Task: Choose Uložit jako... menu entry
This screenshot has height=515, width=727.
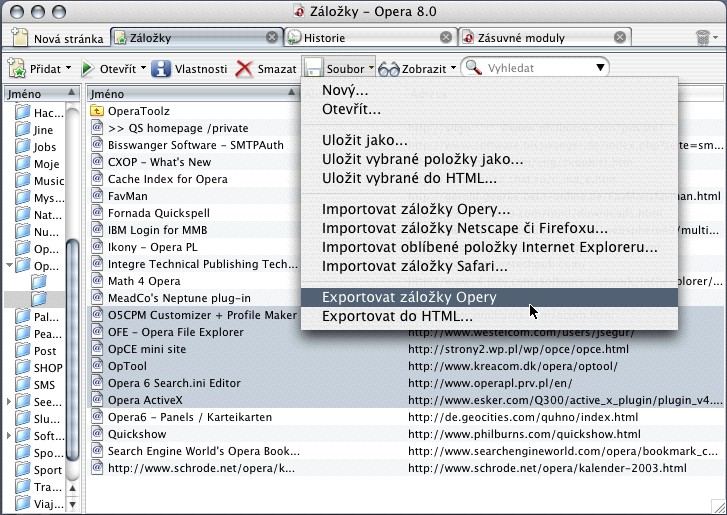Action: 489,140
